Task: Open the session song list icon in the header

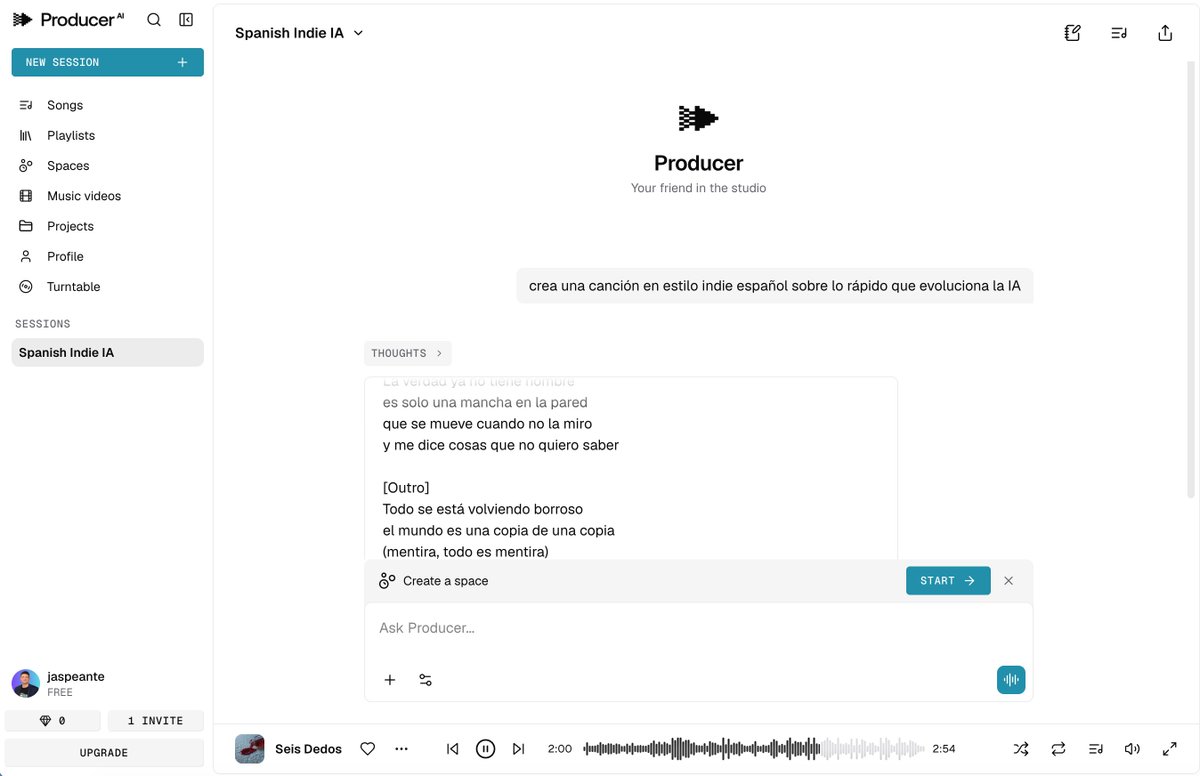Action: (1119, 33)
